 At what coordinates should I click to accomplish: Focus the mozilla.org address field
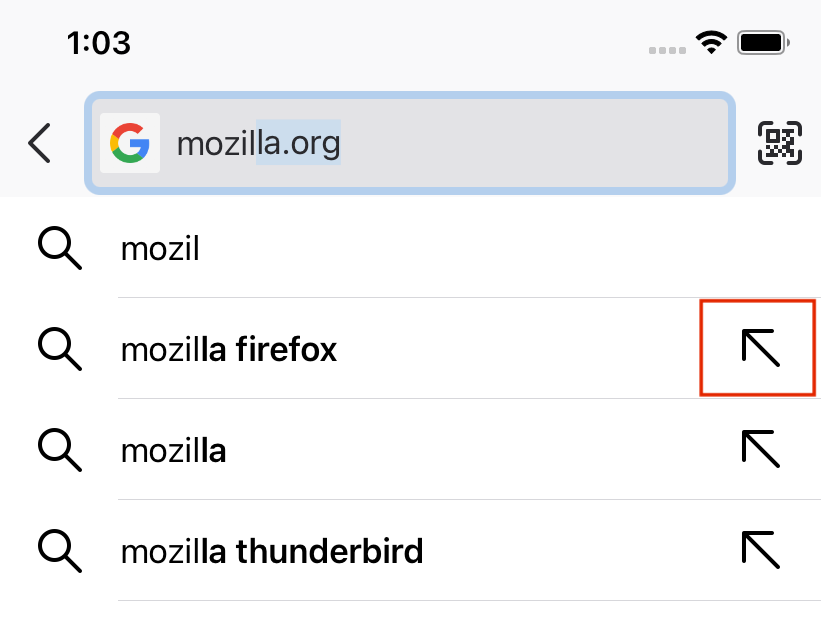[410, 143]
